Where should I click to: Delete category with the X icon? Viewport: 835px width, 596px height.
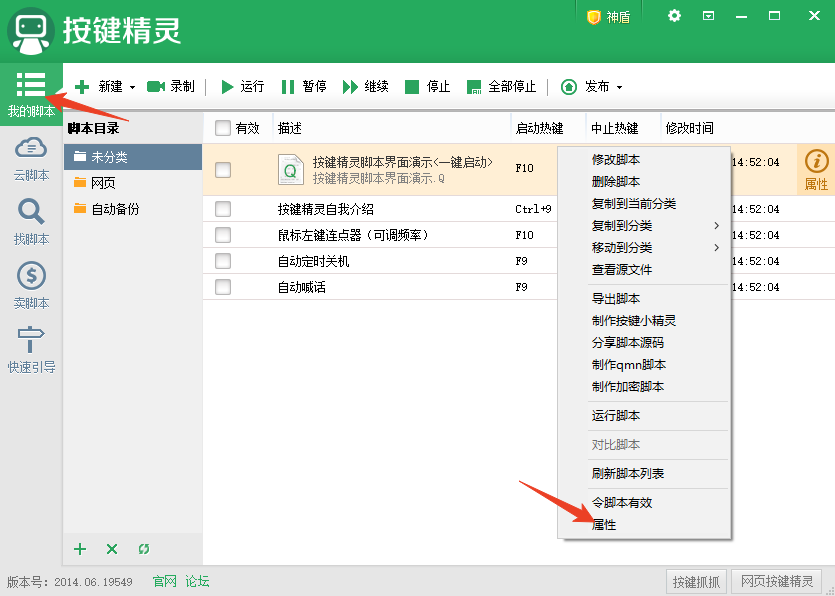click(112, 549)
